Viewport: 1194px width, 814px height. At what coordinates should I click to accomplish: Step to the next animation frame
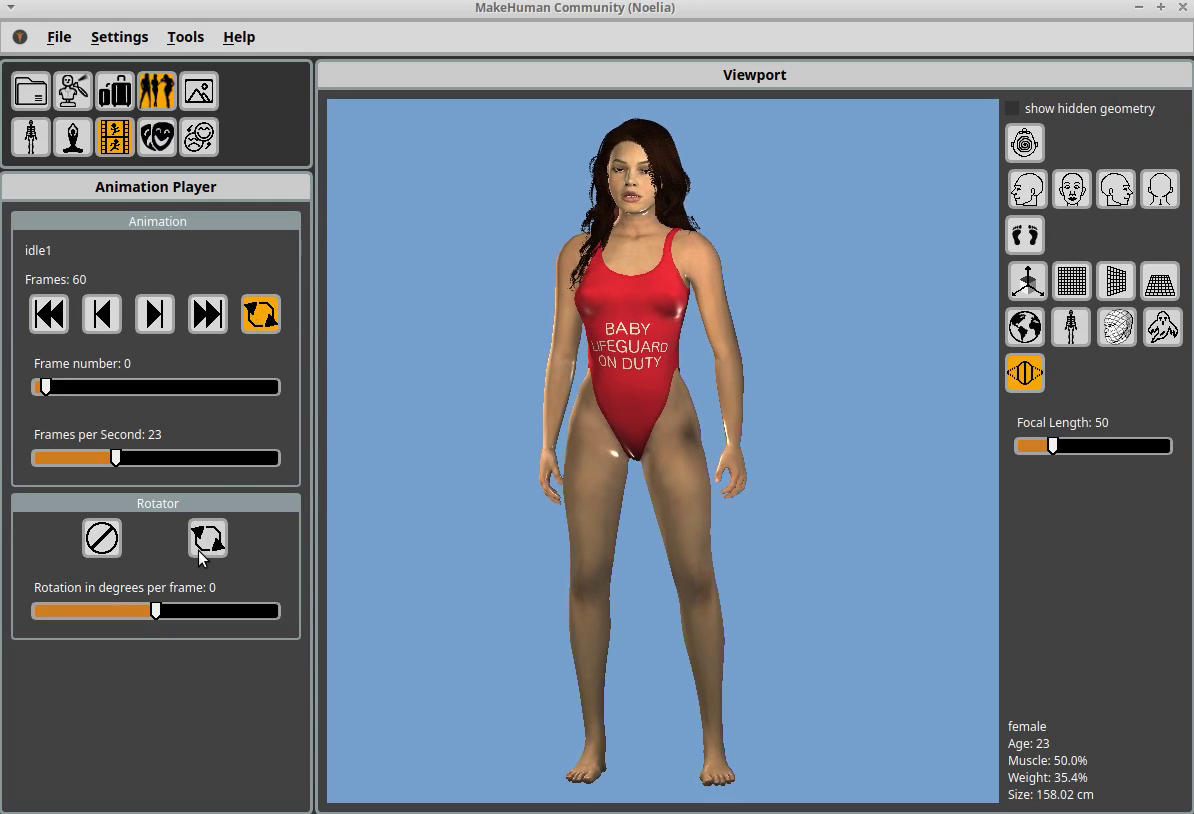click(155, 314)
